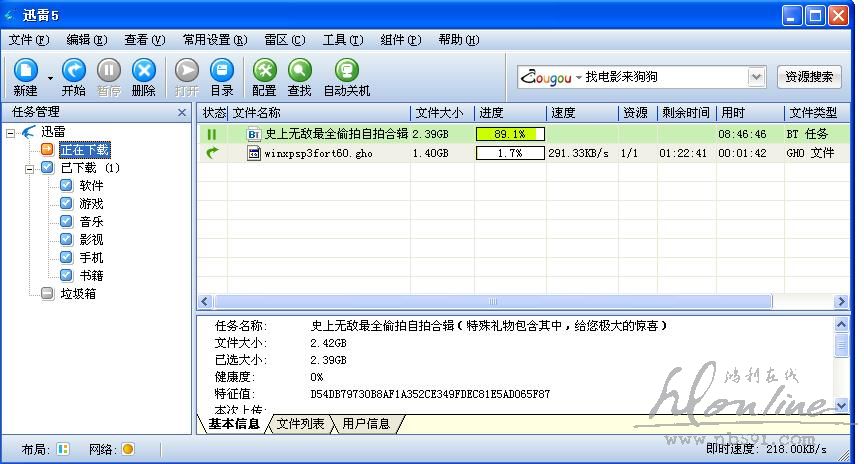This screenshot has height=464, width=864.
Task: Sort by 剩余时间 column header
Action: tap(687, 113)
